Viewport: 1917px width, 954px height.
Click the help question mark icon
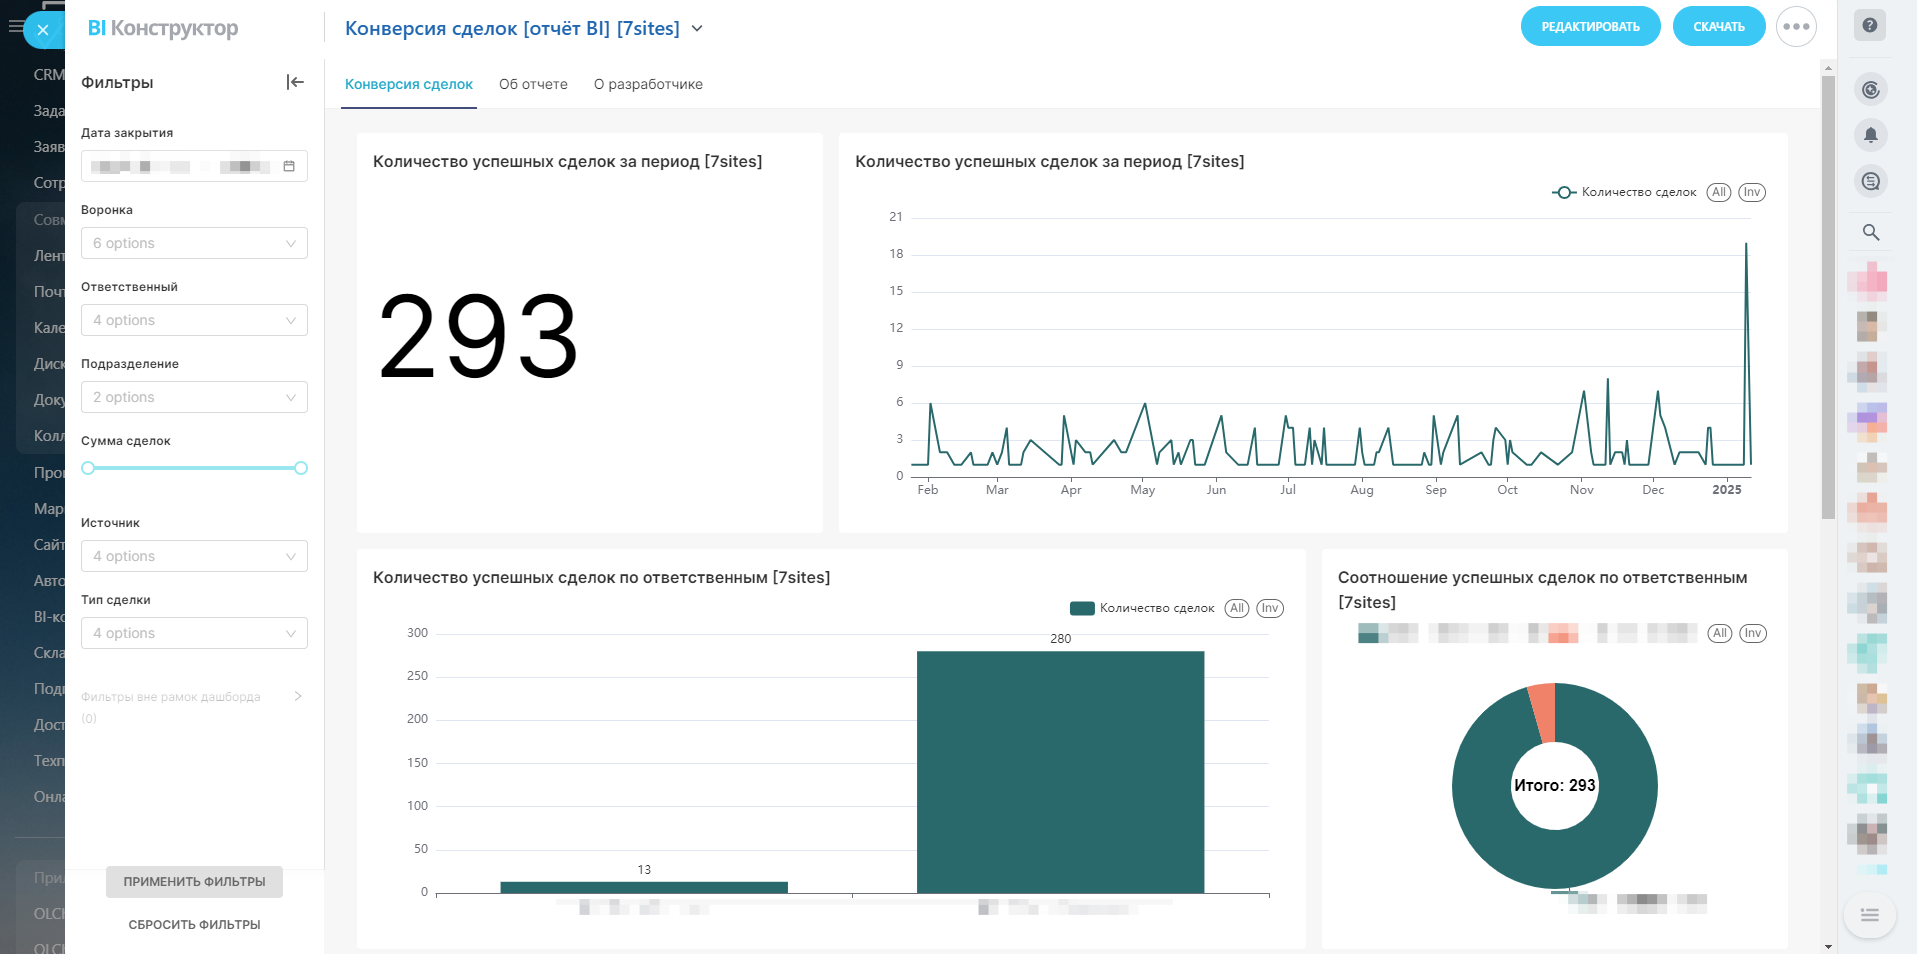tap(1870, 25)
